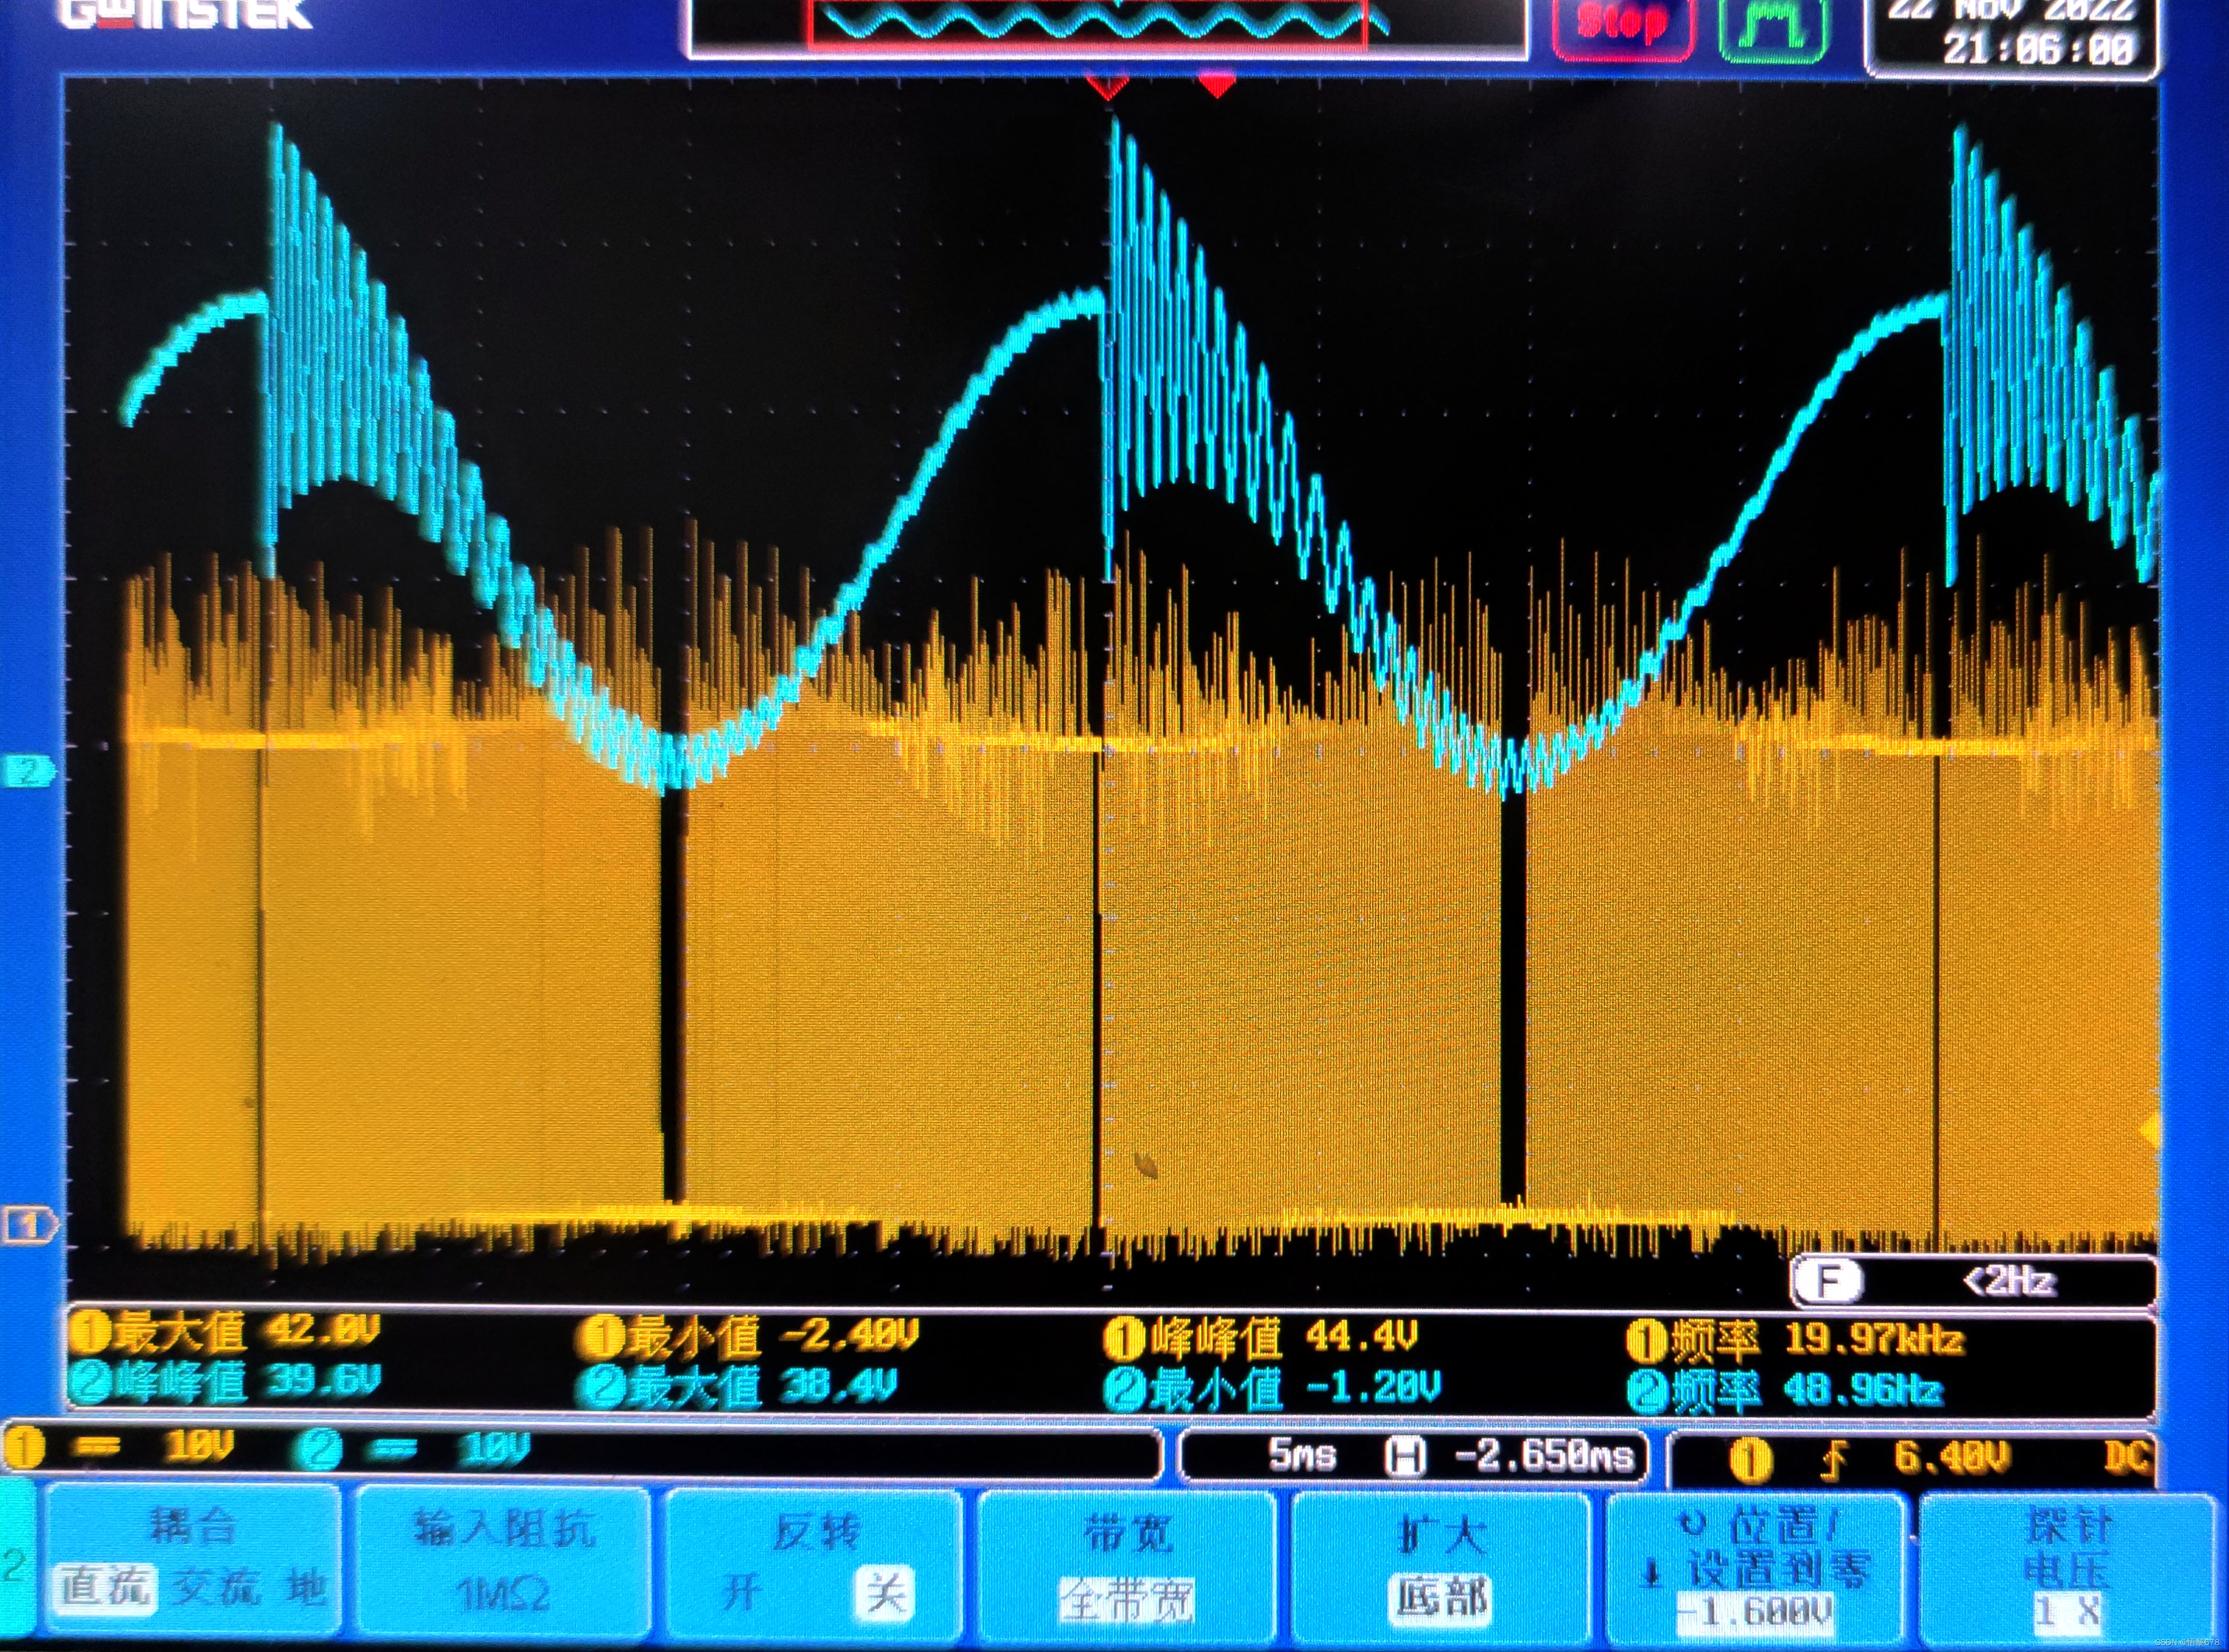Click the cyan channel 2 ground marker

point(29,771)
